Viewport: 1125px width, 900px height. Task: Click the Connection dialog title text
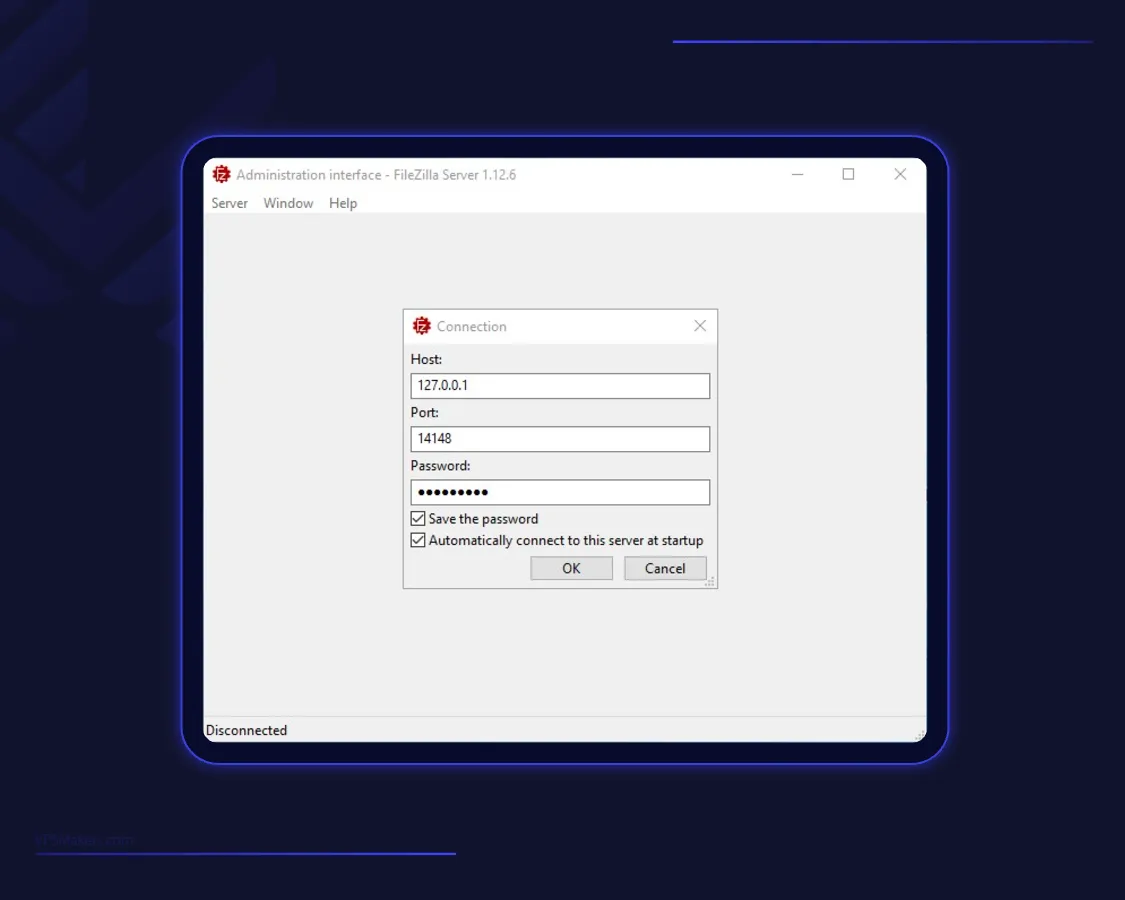point(471,327)
